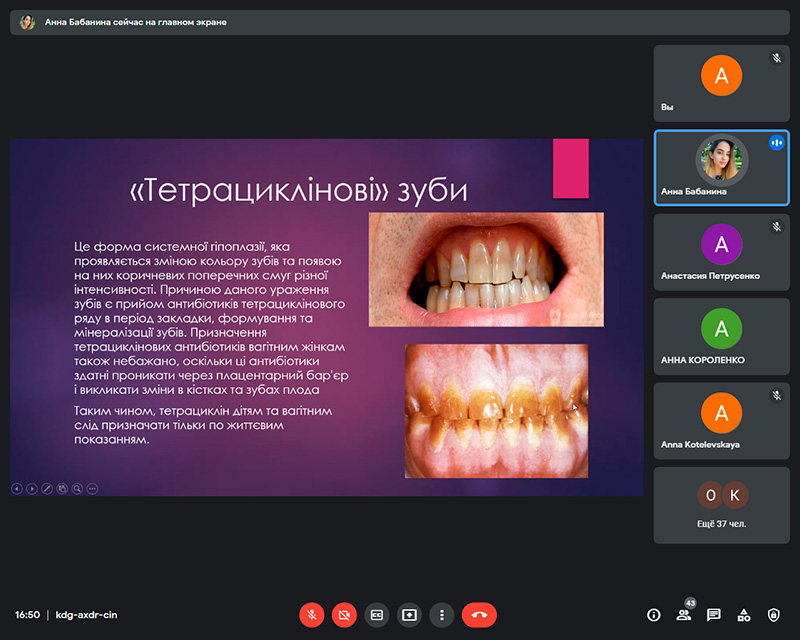Toggle closed captions (CC) button

coord(377,615)
